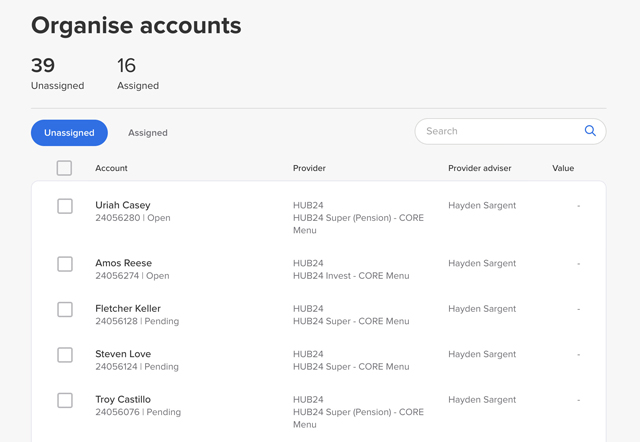Click the Fletcher Keller account name
640x442 pixels.
tap(128, 309)
